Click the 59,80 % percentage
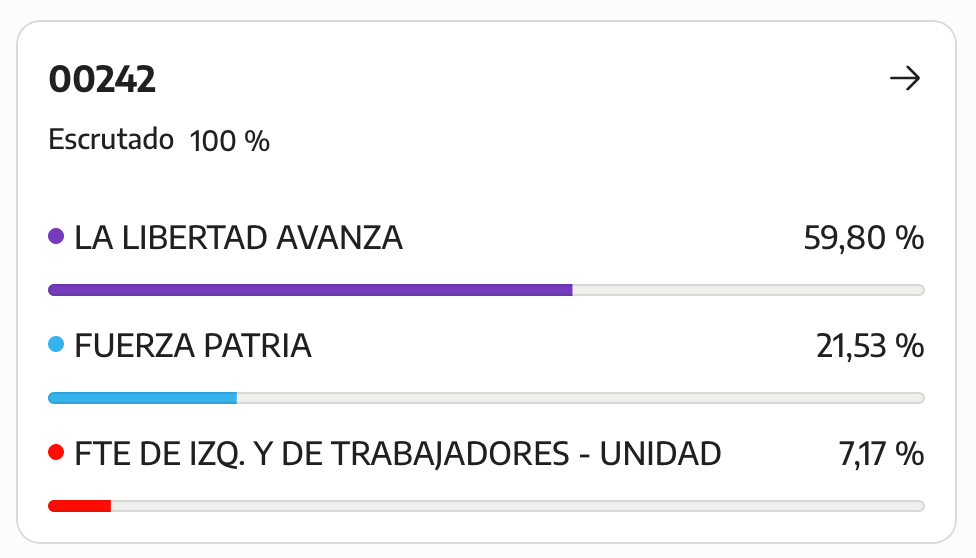This screenshot has height=558, width=976. pos(864,238)
